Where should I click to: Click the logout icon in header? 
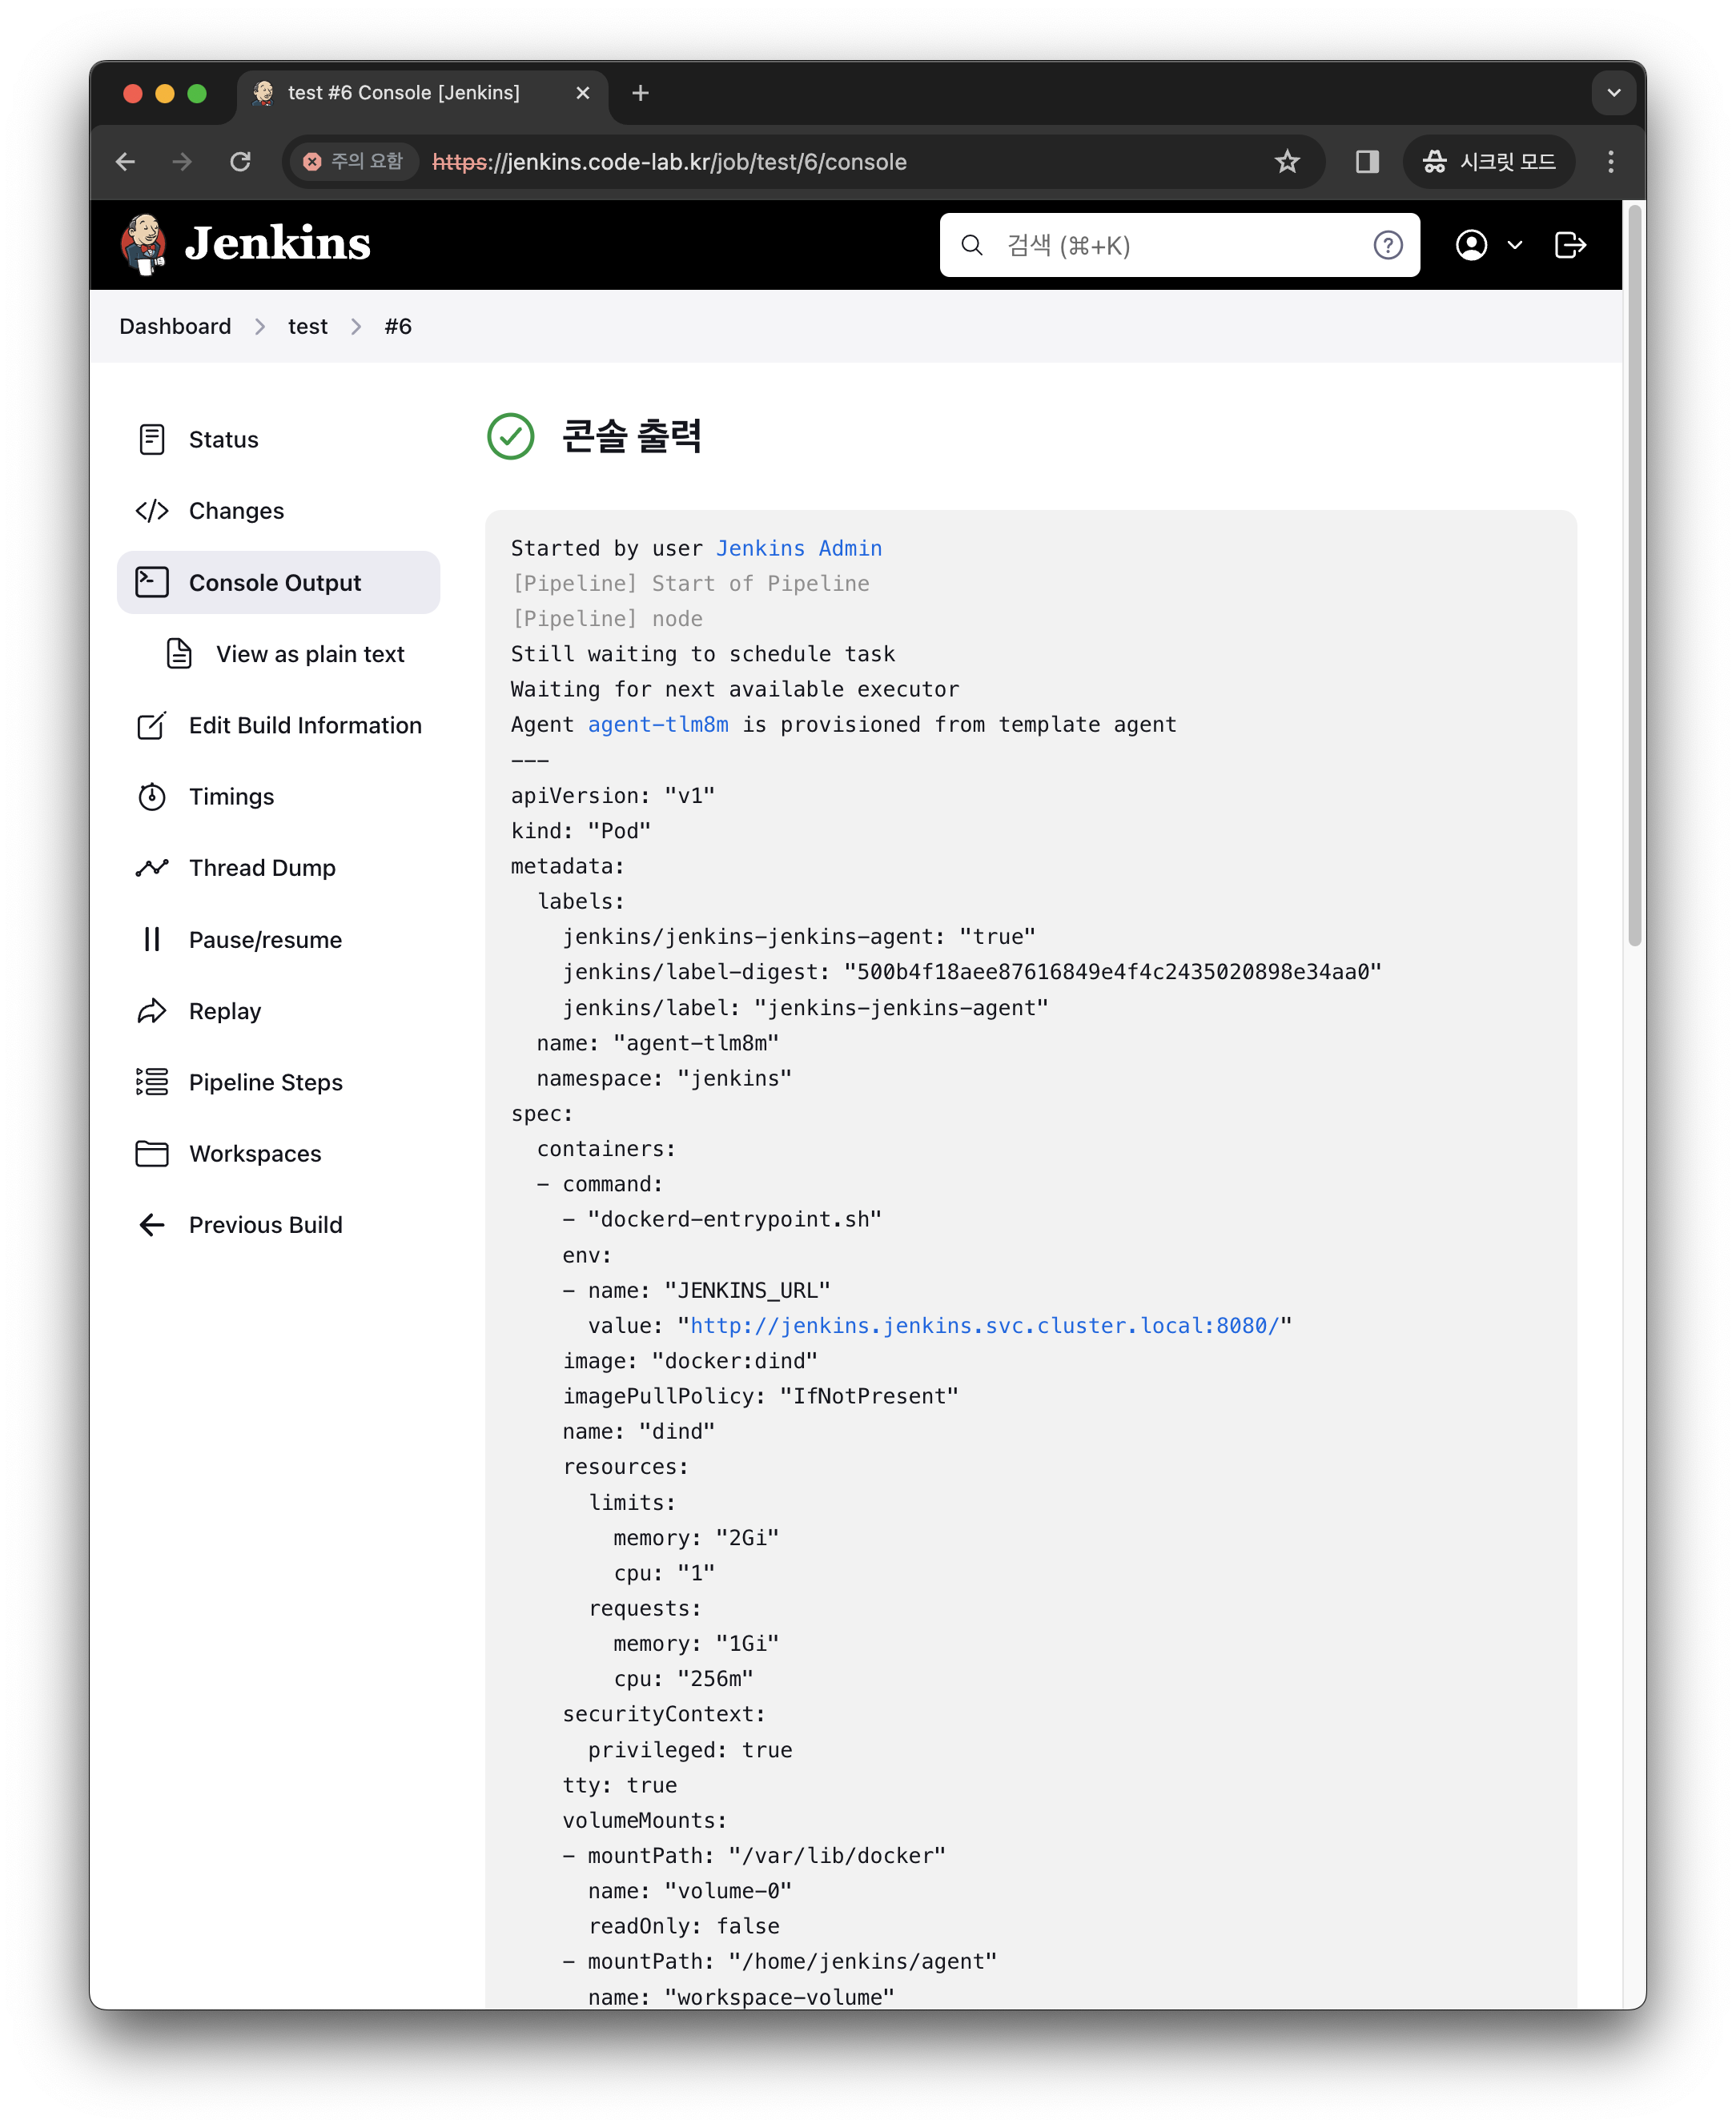click(x=1569, y=245)
